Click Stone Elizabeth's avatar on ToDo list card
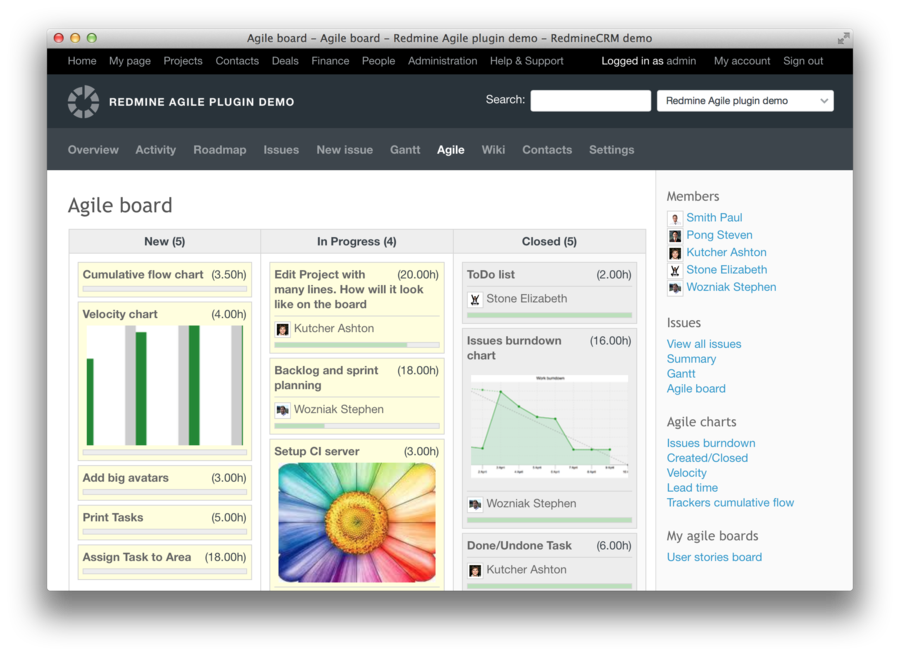The image size is (900, 656). tap(475, 299)
